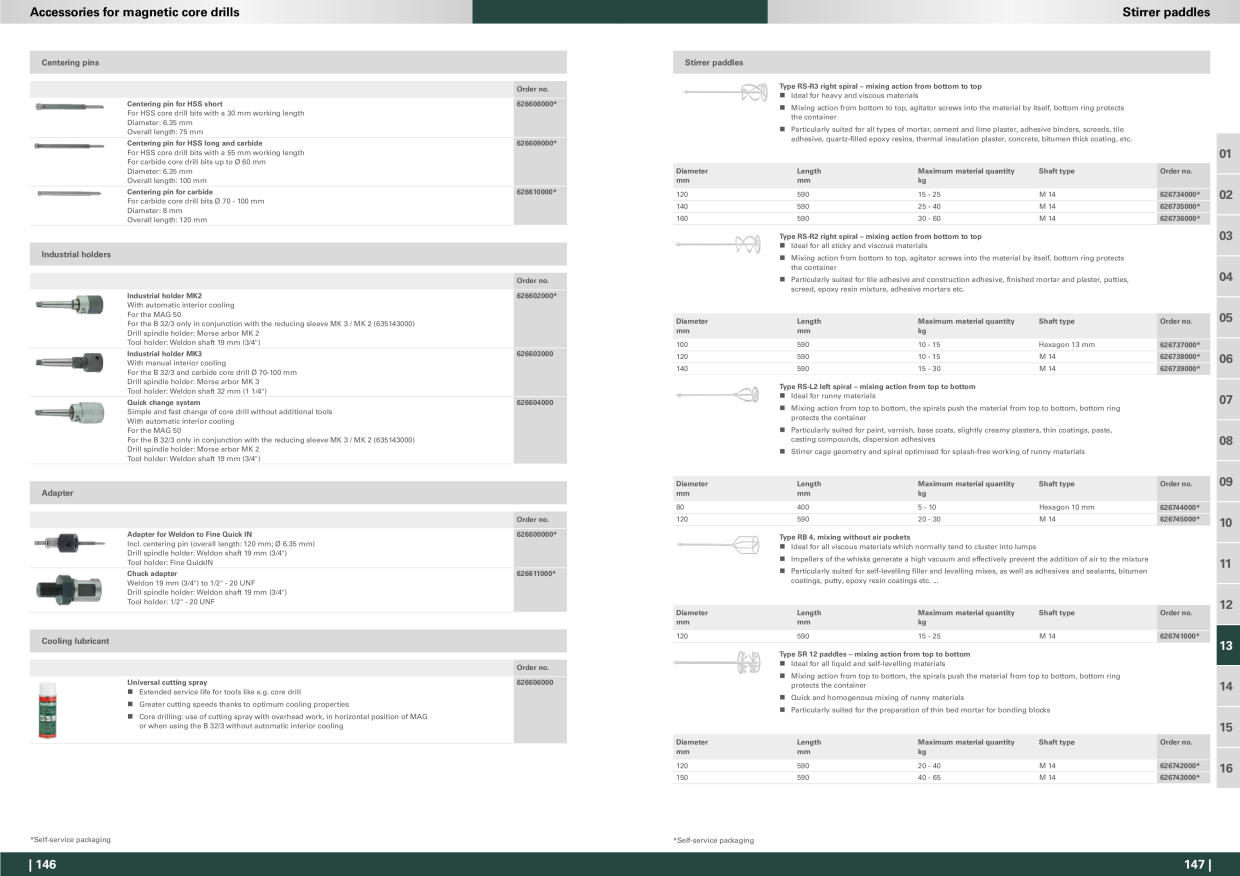1240x876 pixels.
Task: Select order number 626734000* in RS-R3 table
Action: click(1180, 194)
